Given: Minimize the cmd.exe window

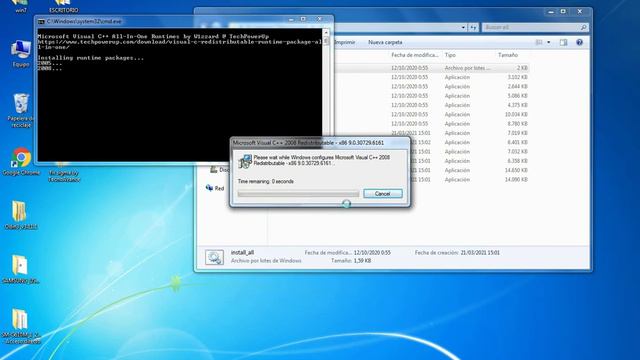Looking at the screenshot, I should [291, 19].
